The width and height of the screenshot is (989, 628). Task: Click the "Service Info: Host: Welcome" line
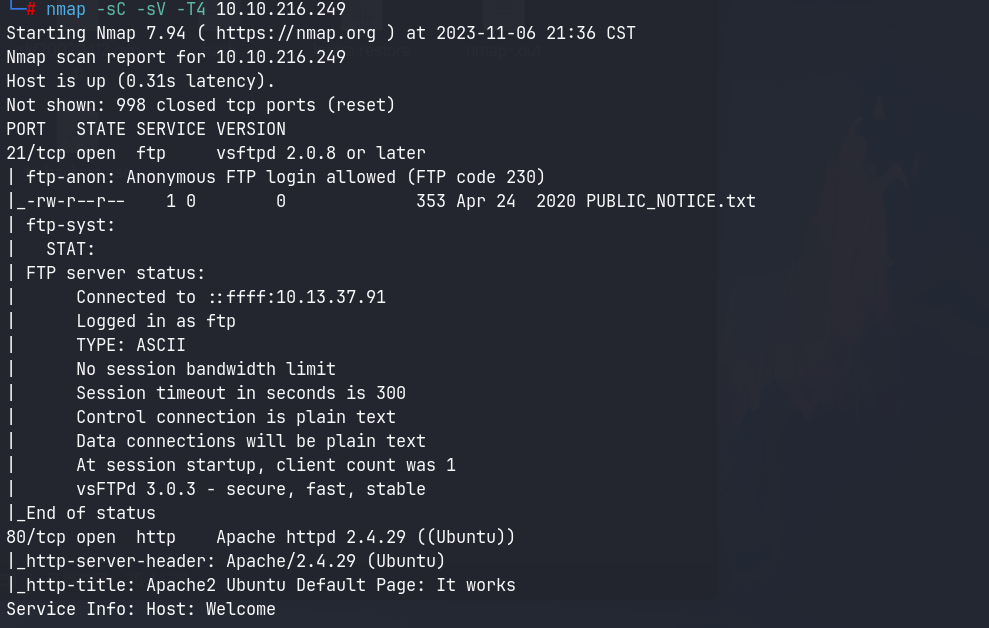coord(141,609)
